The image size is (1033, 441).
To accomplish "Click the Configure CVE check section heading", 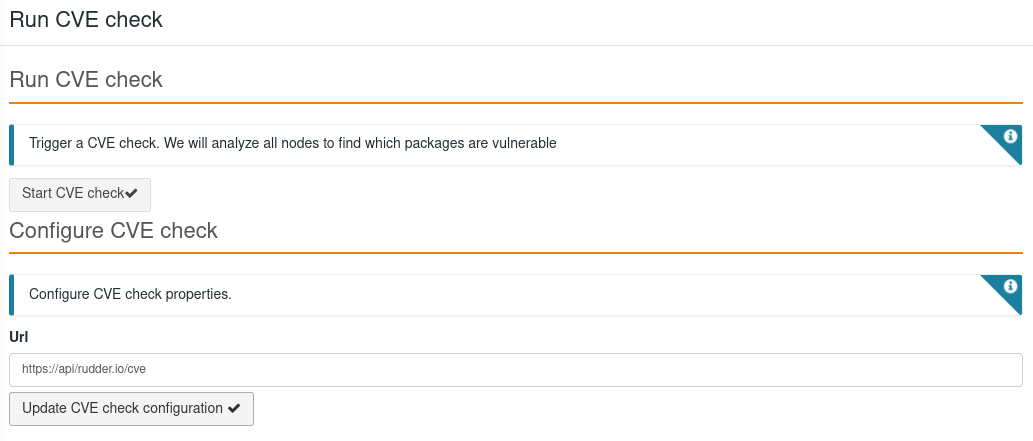I will pos(113,231).
